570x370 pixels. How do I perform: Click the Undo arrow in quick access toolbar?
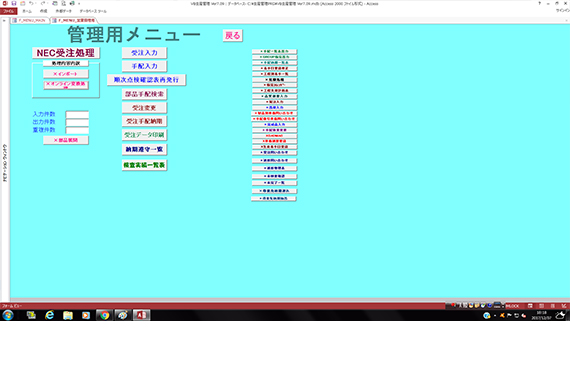coord(31,3)
